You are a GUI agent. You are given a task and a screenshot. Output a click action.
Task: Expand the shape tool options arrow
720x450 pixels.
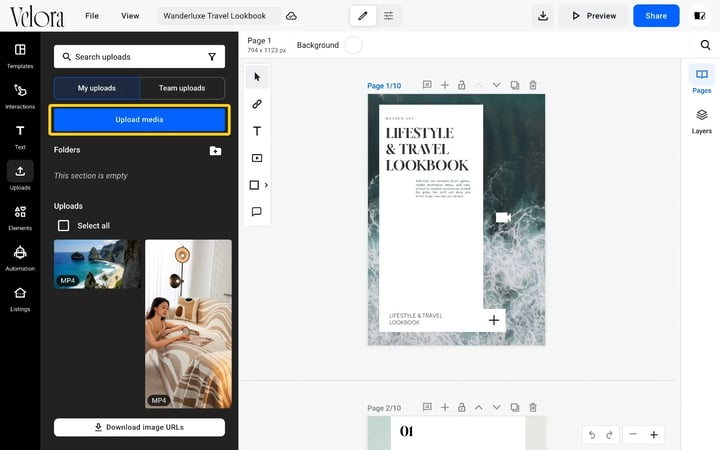(266, 185)
